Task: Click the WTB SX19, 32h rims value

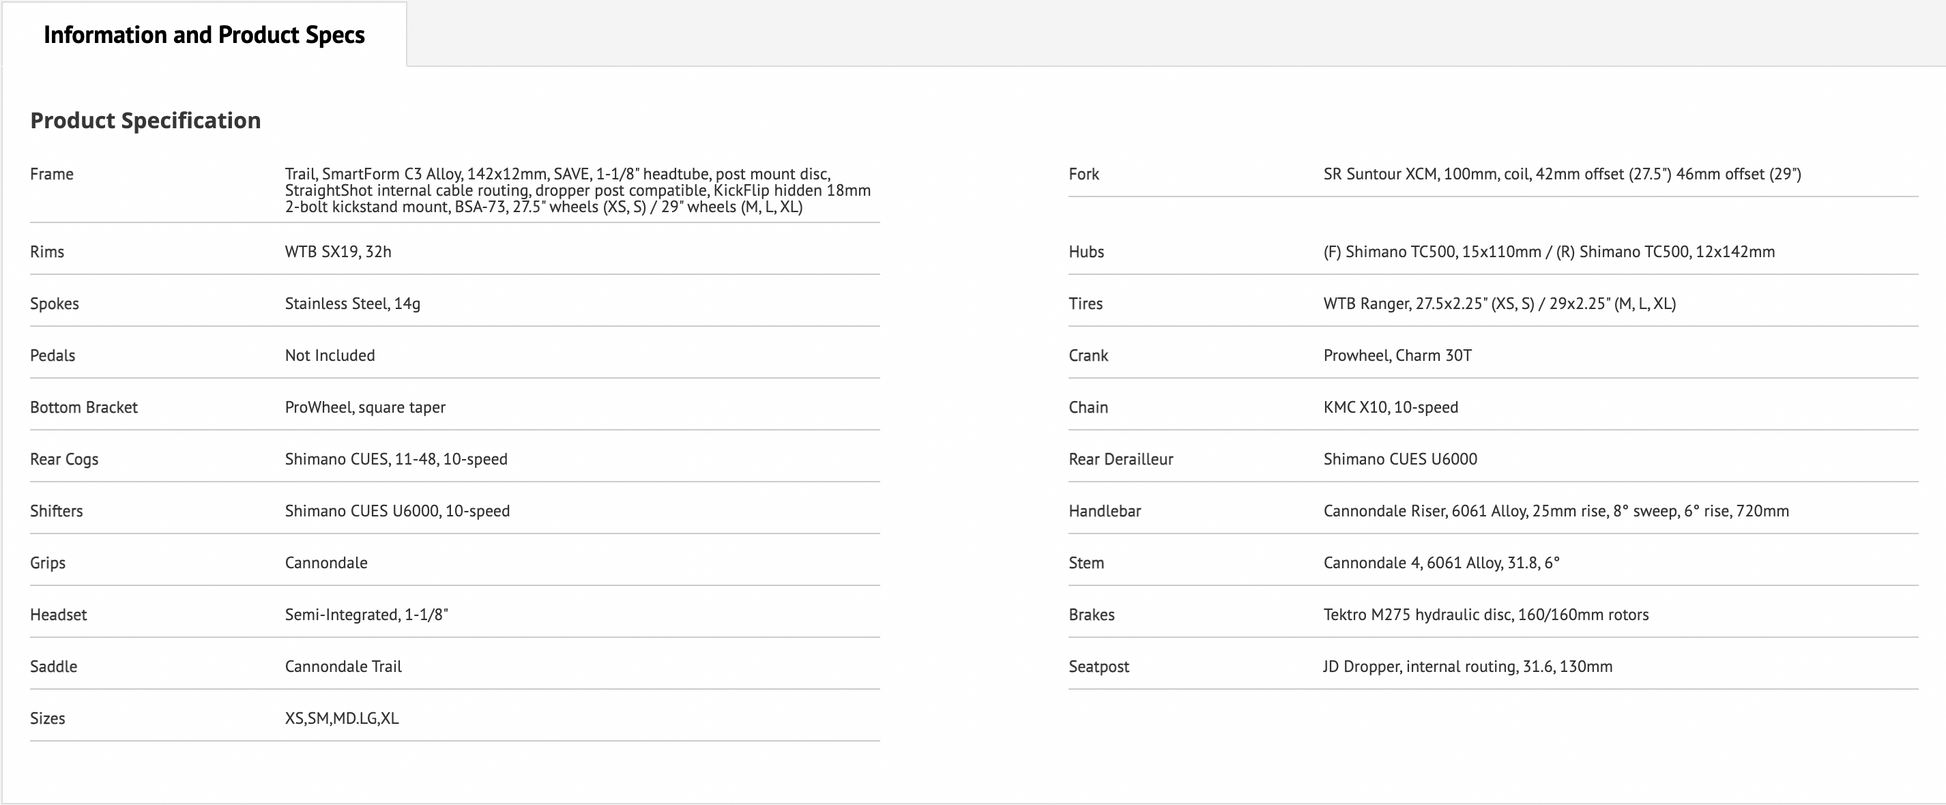Action: coord(338,252)
